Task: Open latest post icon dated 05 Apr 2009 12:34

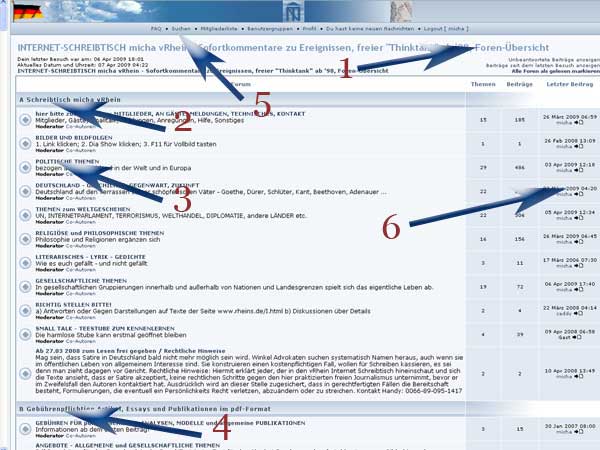Action: click(579, 218)
